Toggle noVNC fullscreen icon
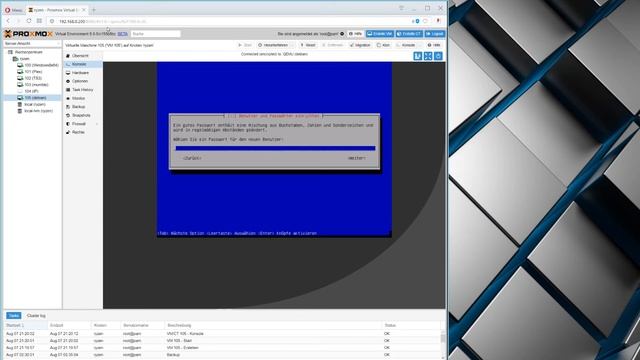This screenshot has height=360, width=640. (x=428, y=56)
